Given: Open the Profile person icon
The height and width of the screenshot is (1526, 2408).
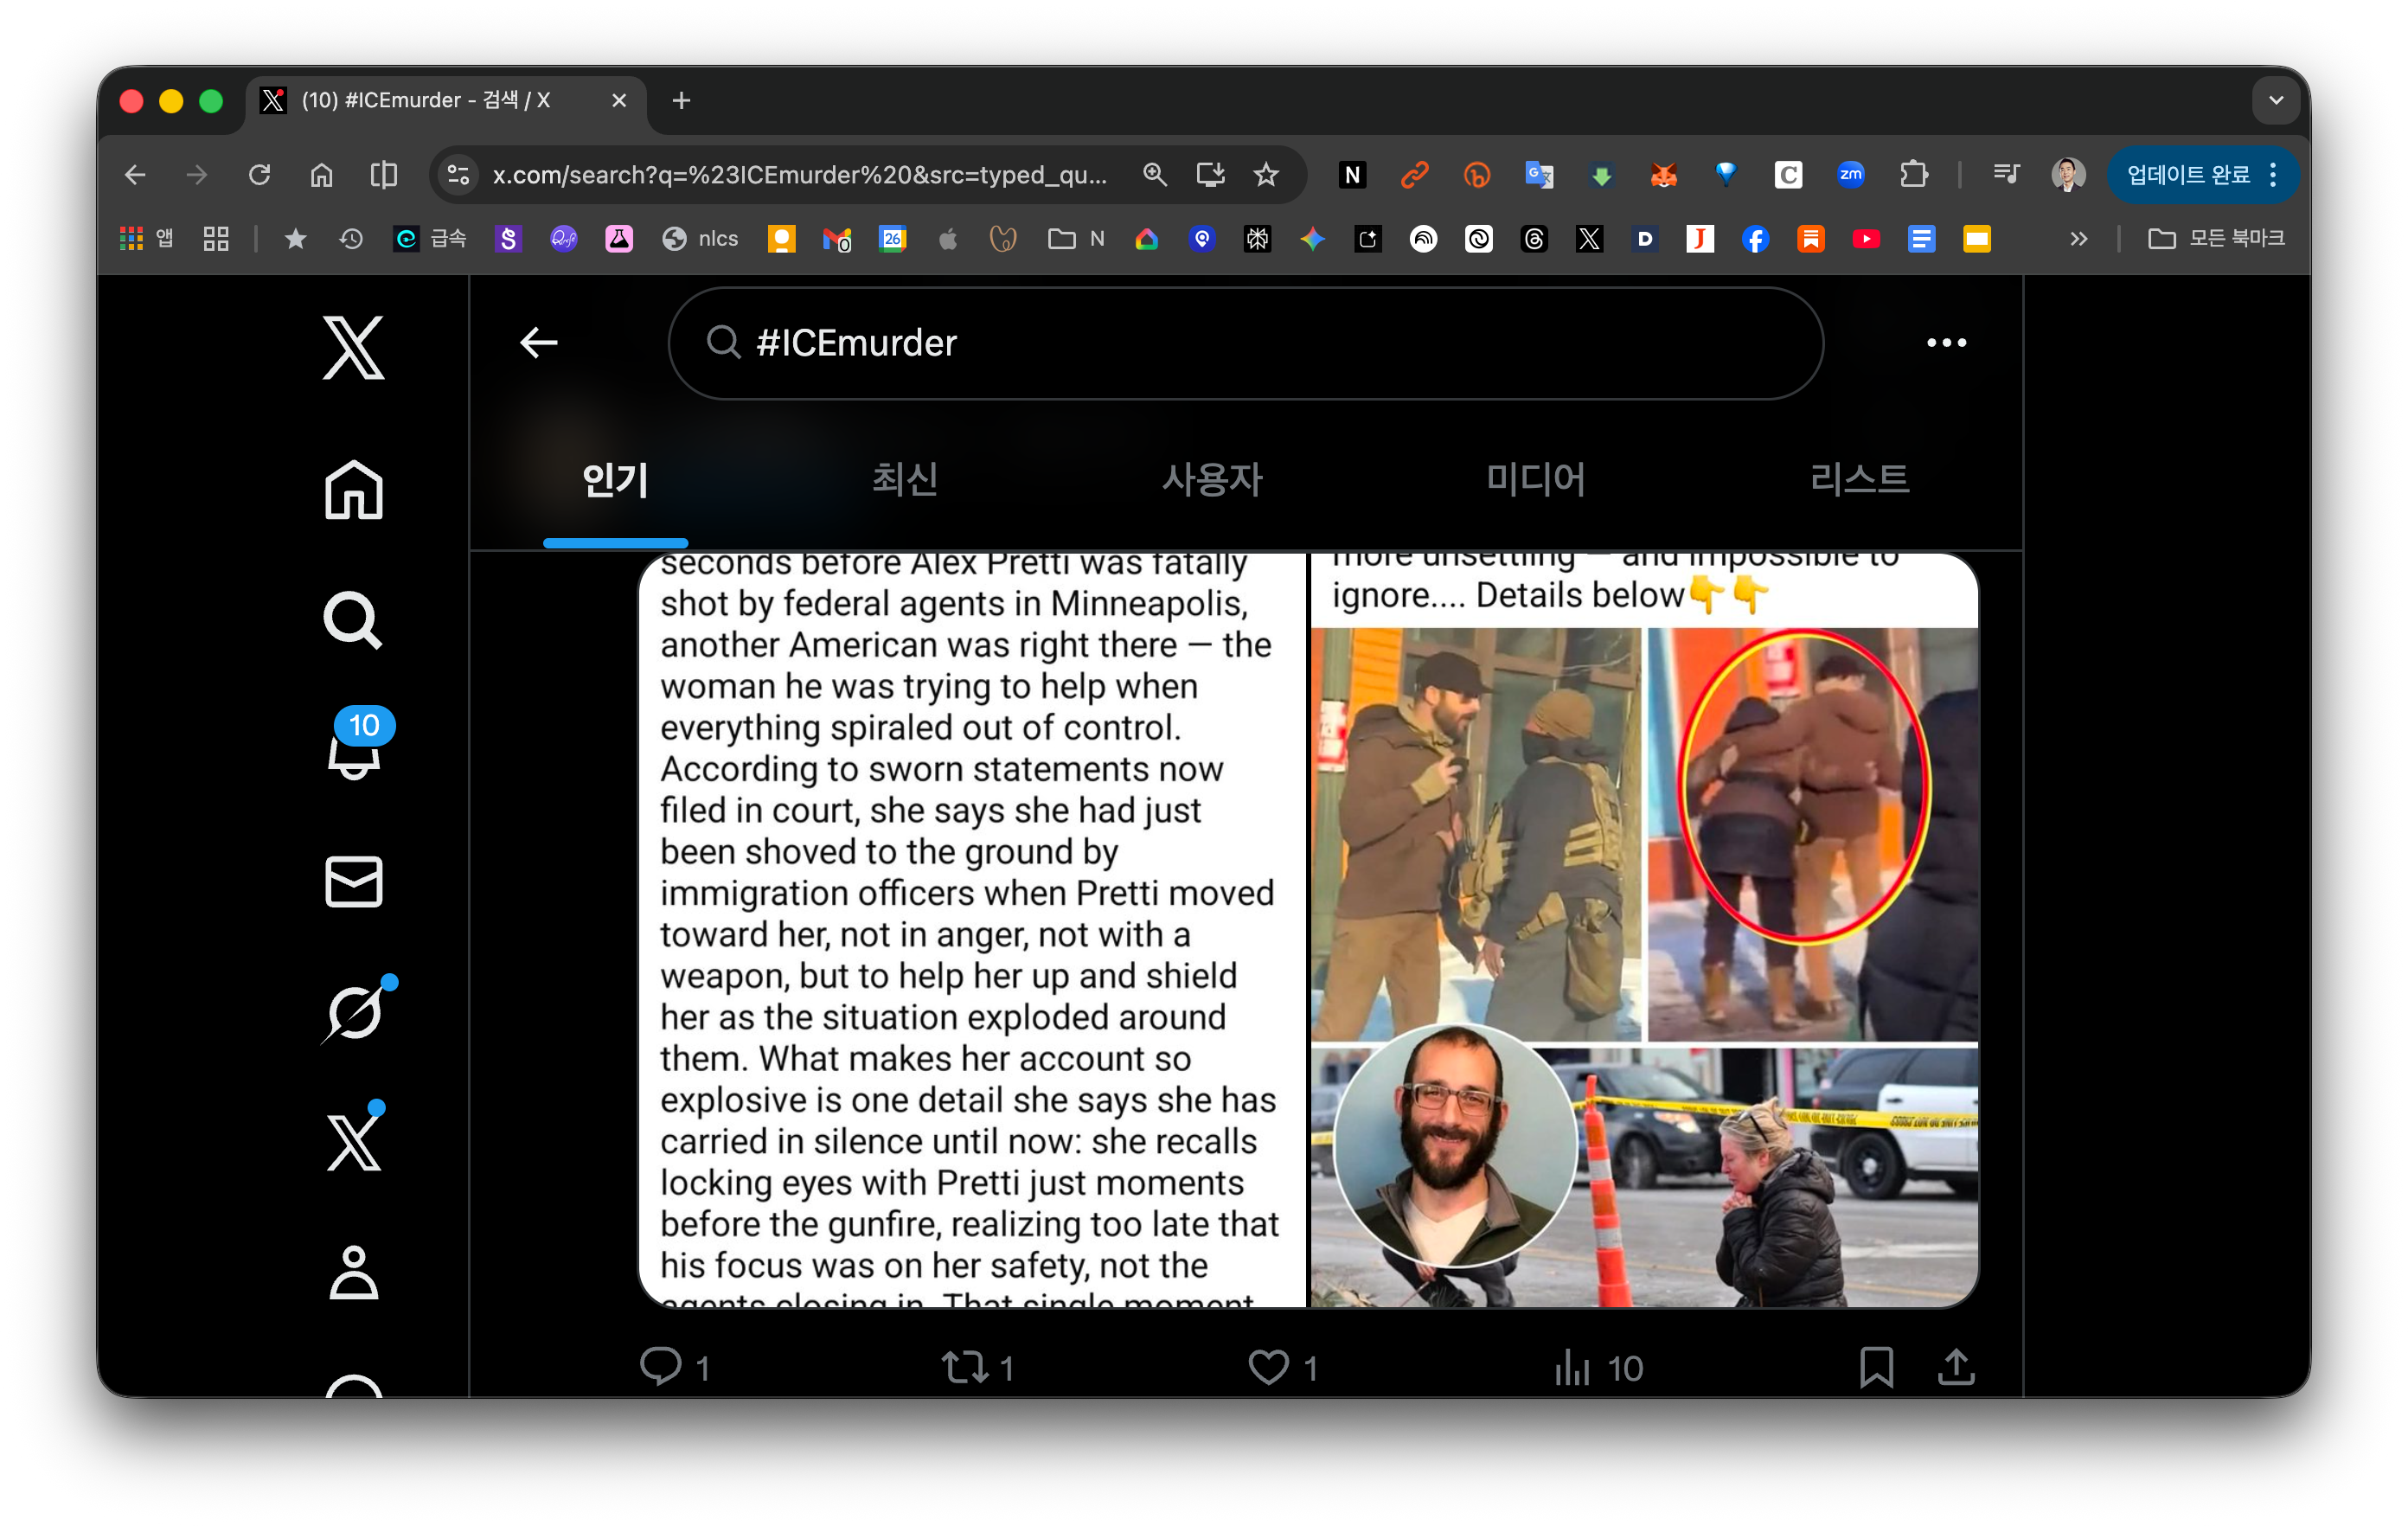Looking at the screenshot, I should tap(353, 1272).
